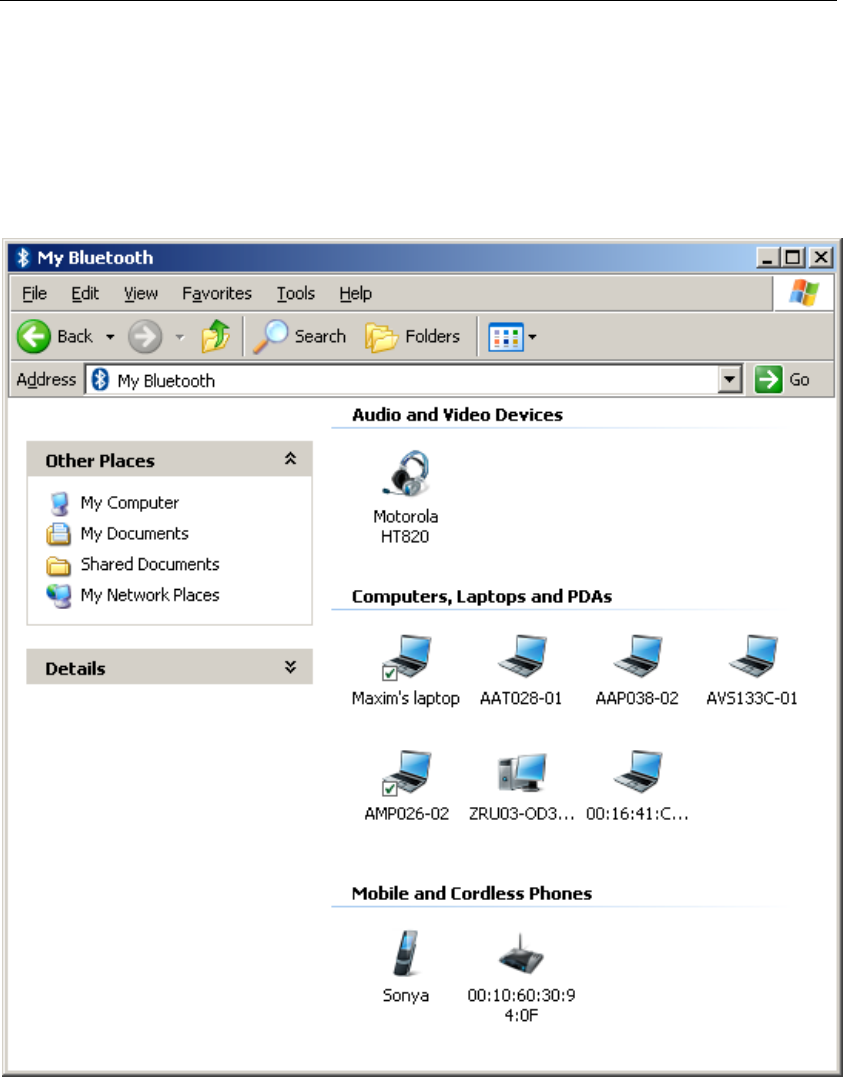
Task: Click the Other Places header text
Action: 100,461
